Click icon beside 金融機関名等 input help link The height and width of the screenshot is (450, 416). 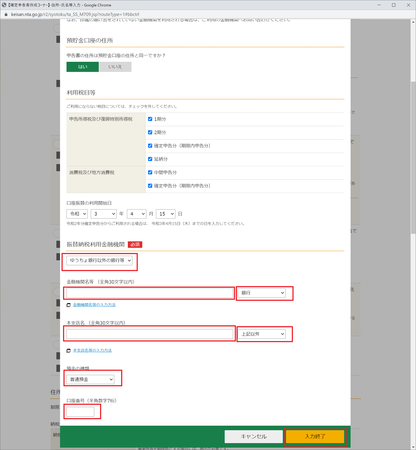point(69,305)
